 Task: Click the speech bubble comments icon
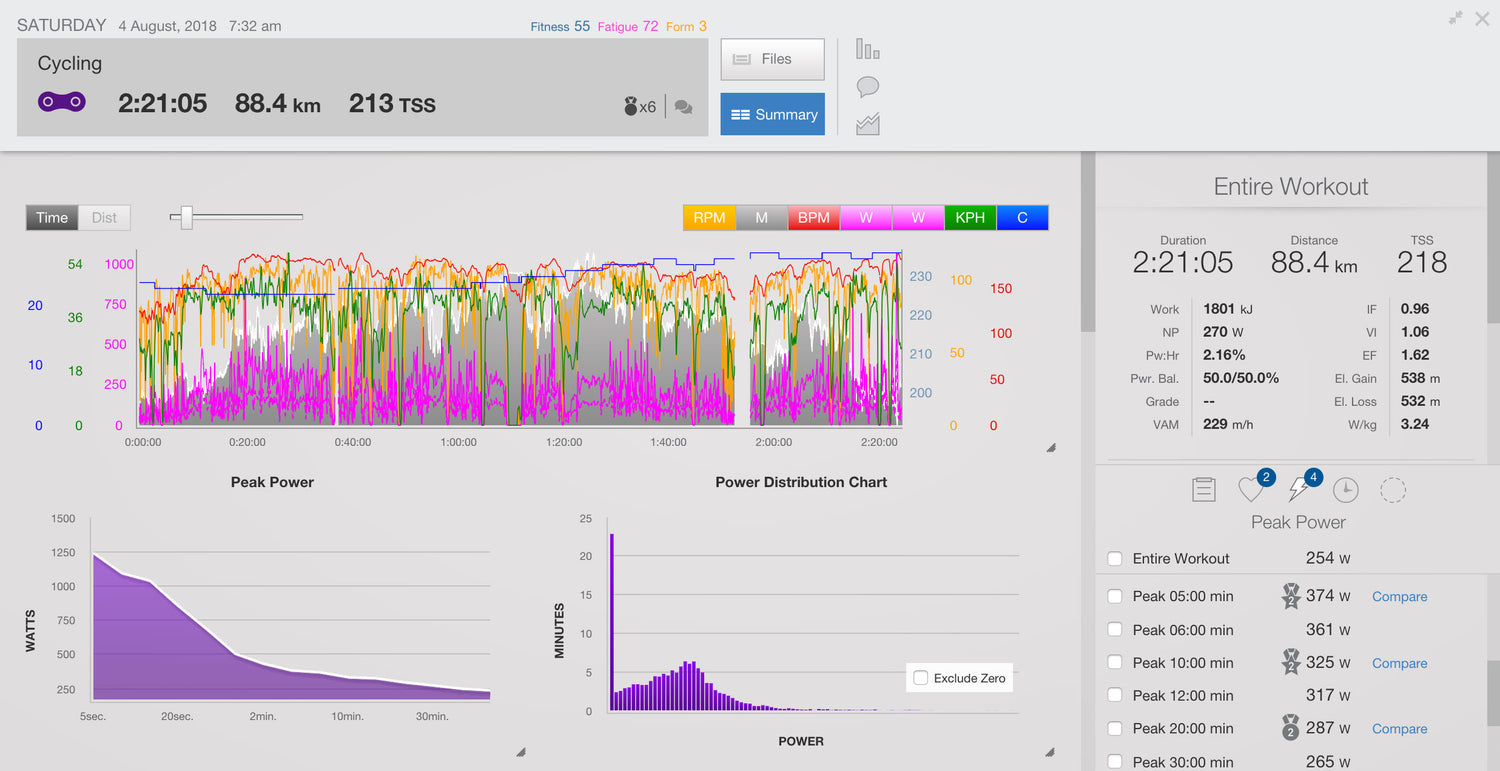tap(867, 87)
